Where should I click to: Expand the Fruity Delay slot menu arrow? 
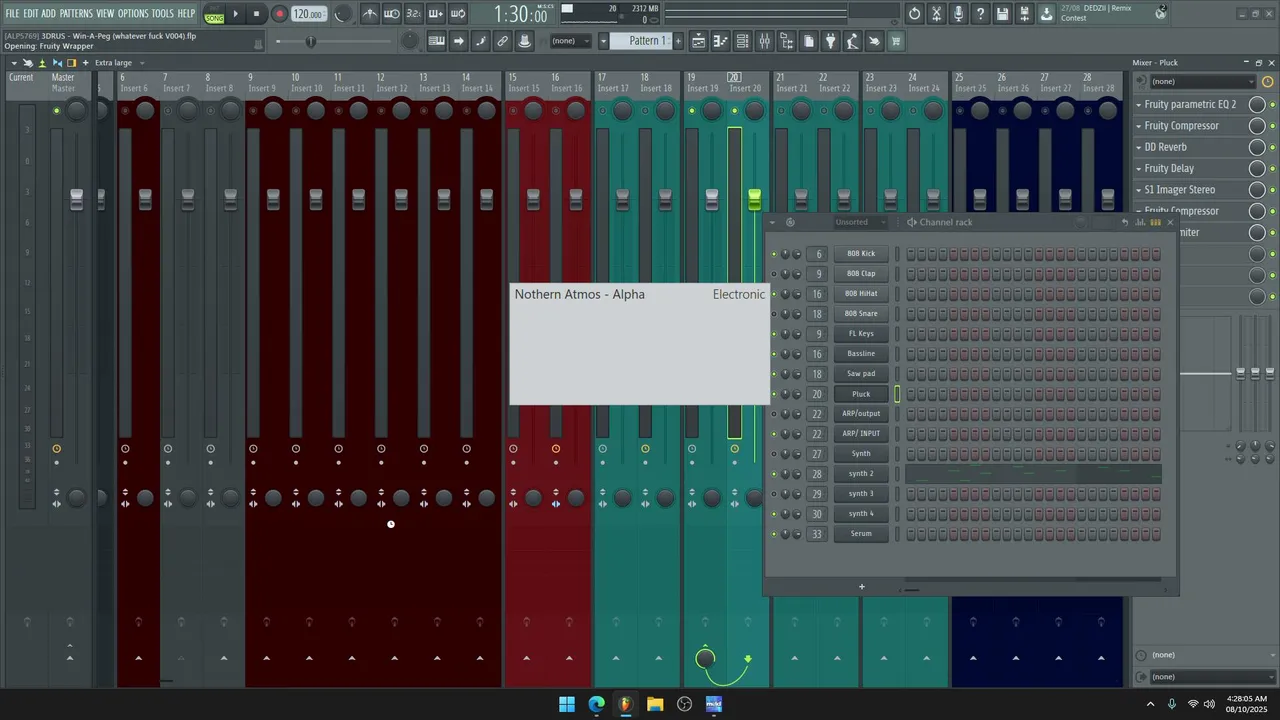coord(1139,168)
